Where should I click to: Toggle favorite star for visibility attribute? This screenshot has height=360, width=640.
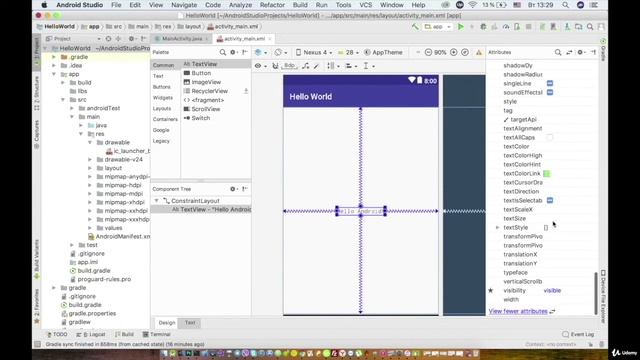coord(491,291)
